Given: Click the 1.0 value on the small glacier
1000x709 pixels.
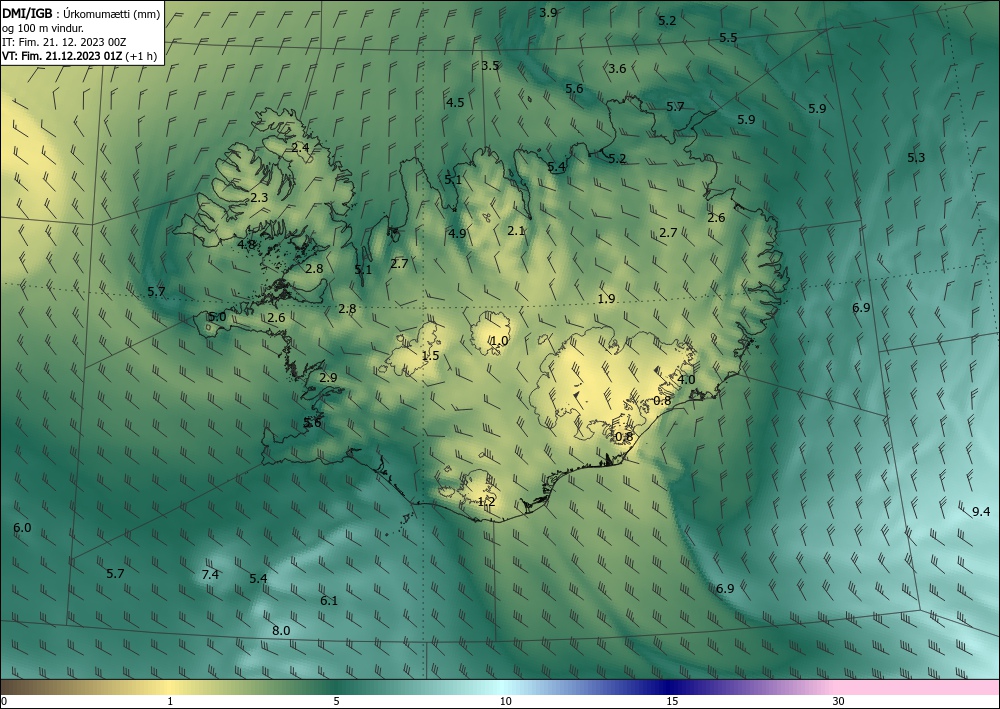Looking at the screenshot, I should click(499, 341).
